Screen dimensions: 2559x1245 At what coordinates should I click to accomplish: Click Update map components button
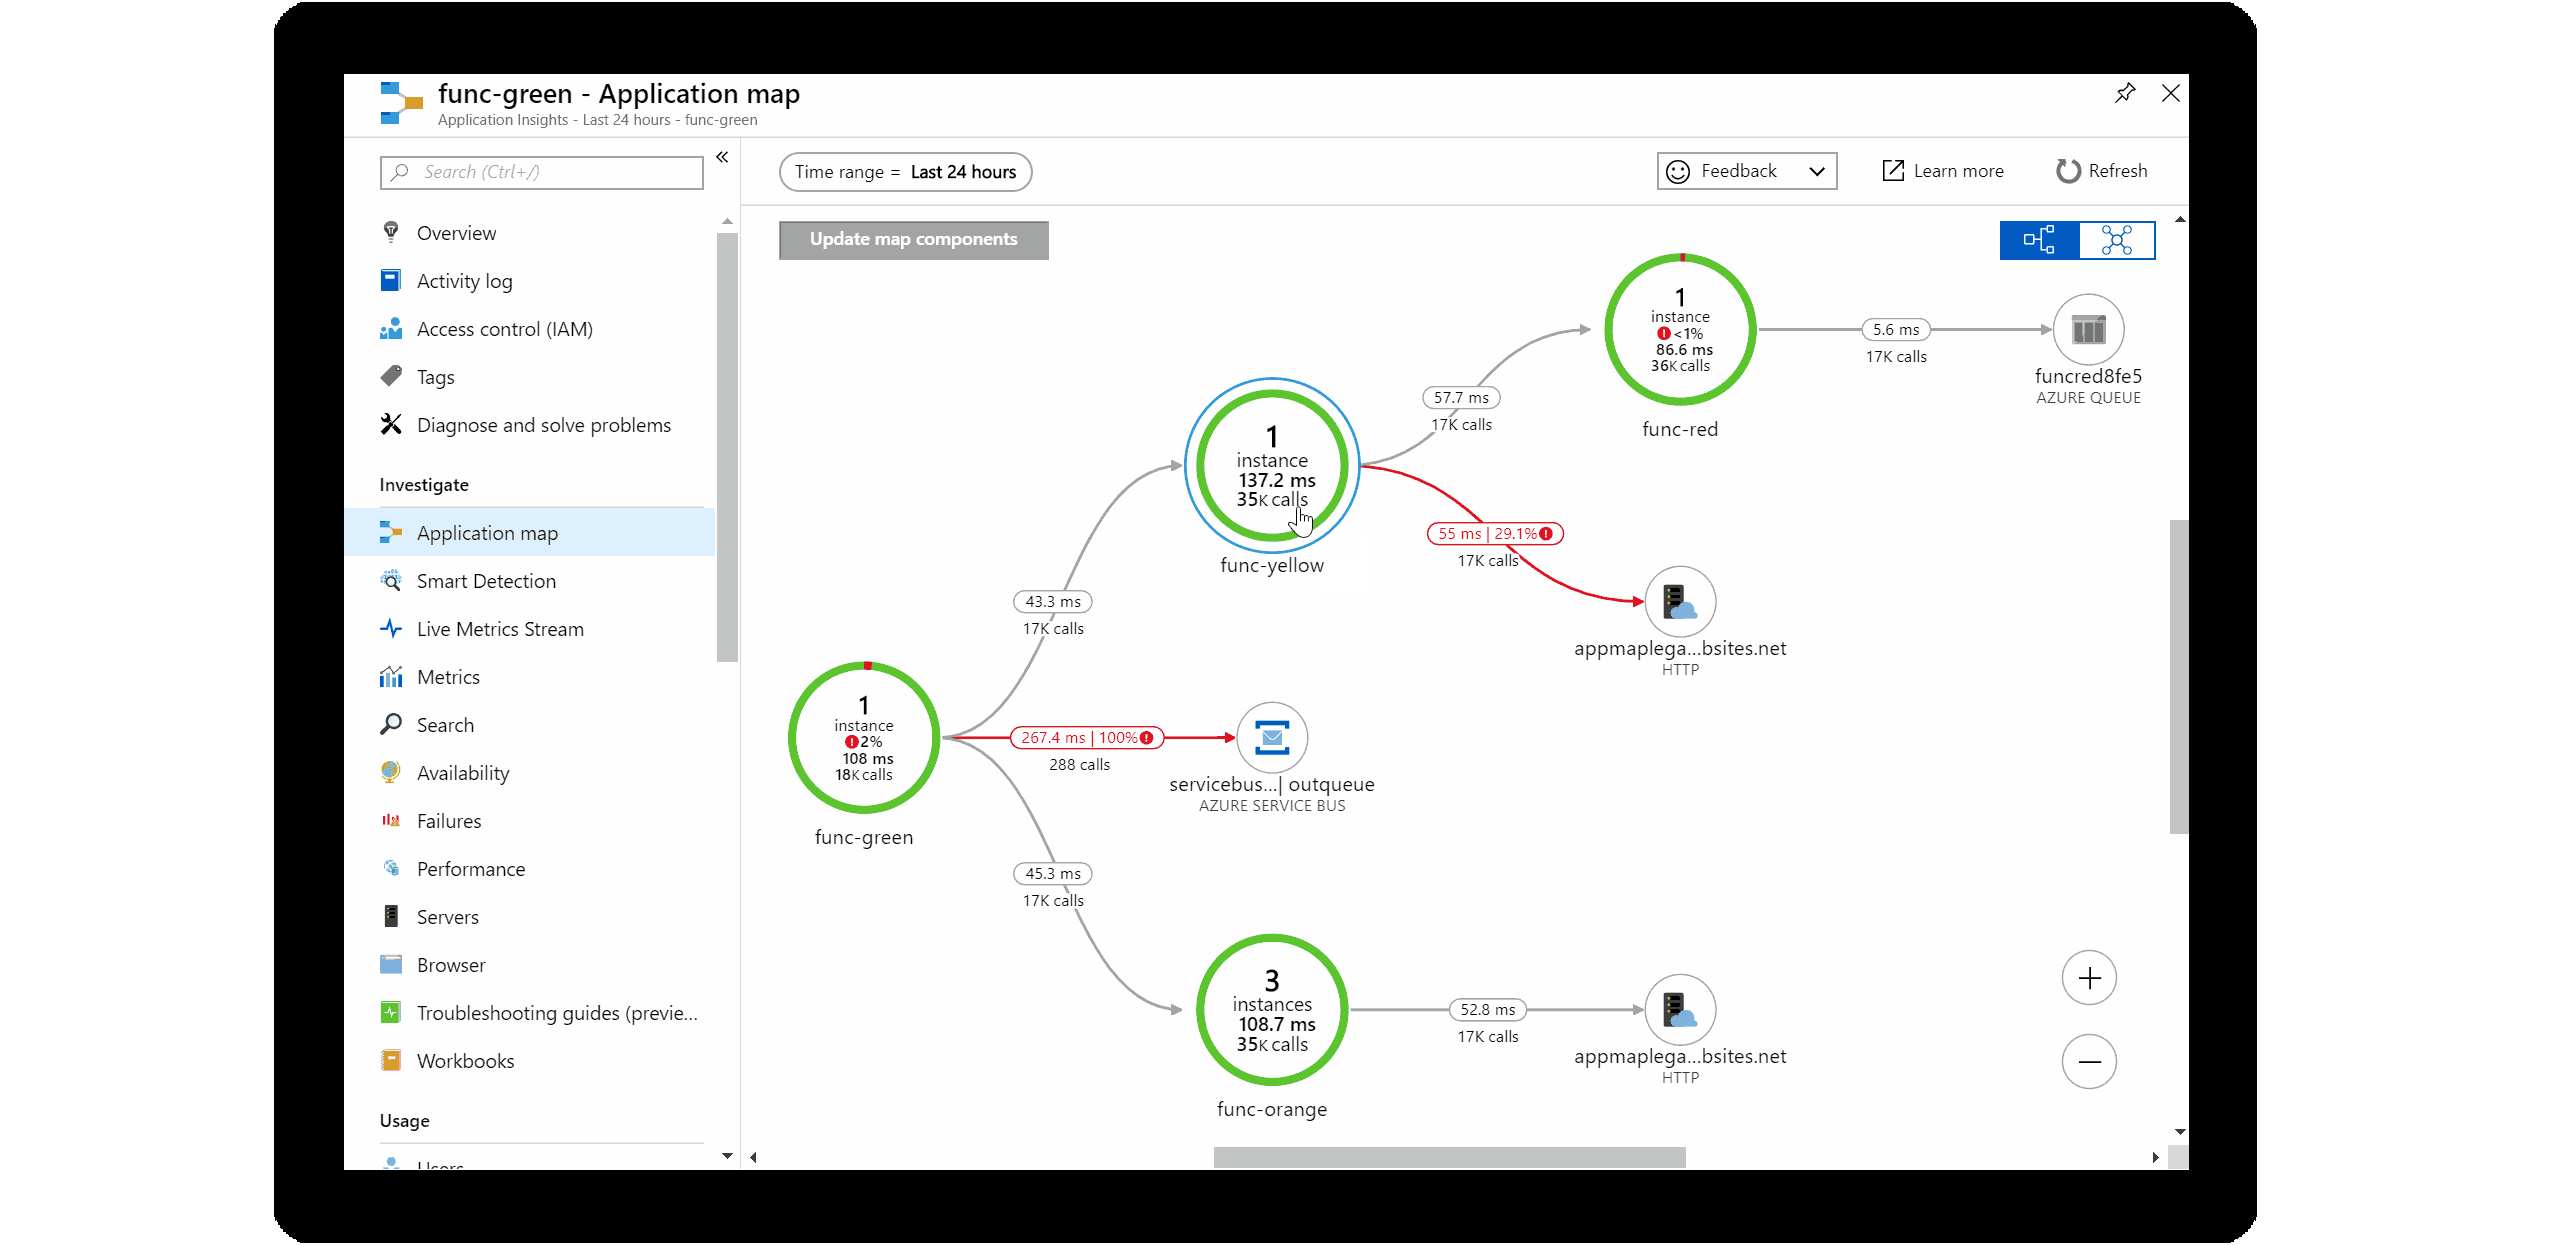[913, 240]
